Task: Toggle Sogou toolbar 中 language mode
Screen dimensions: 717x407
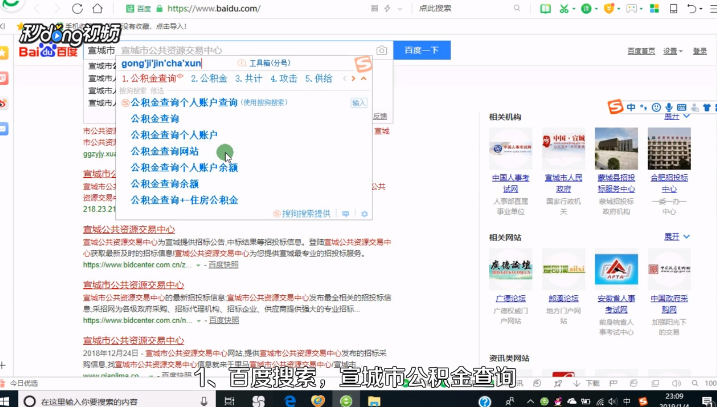Action: 631,107
